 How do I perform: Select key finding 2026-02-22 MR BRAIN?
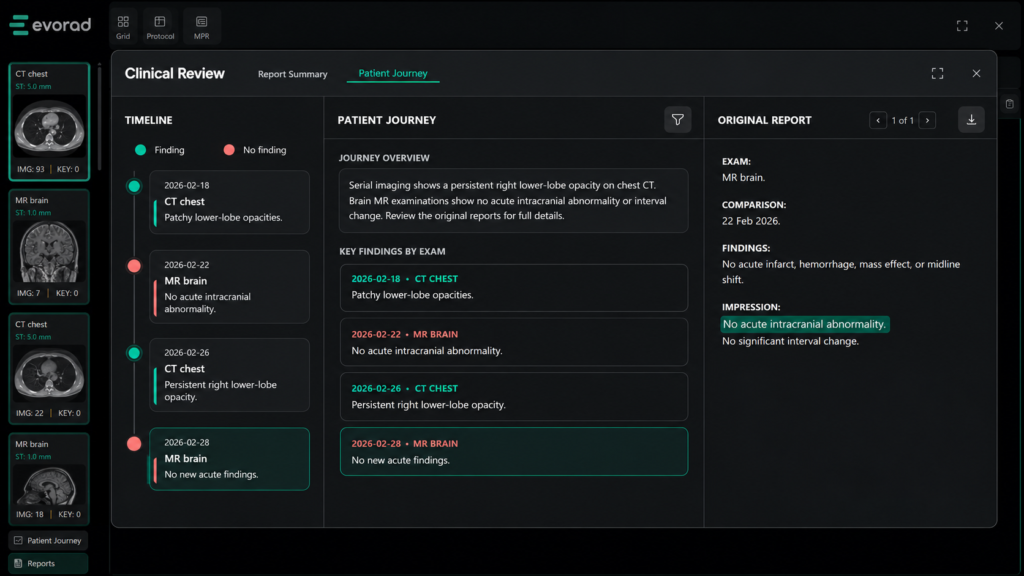click(x=514, y=342)
